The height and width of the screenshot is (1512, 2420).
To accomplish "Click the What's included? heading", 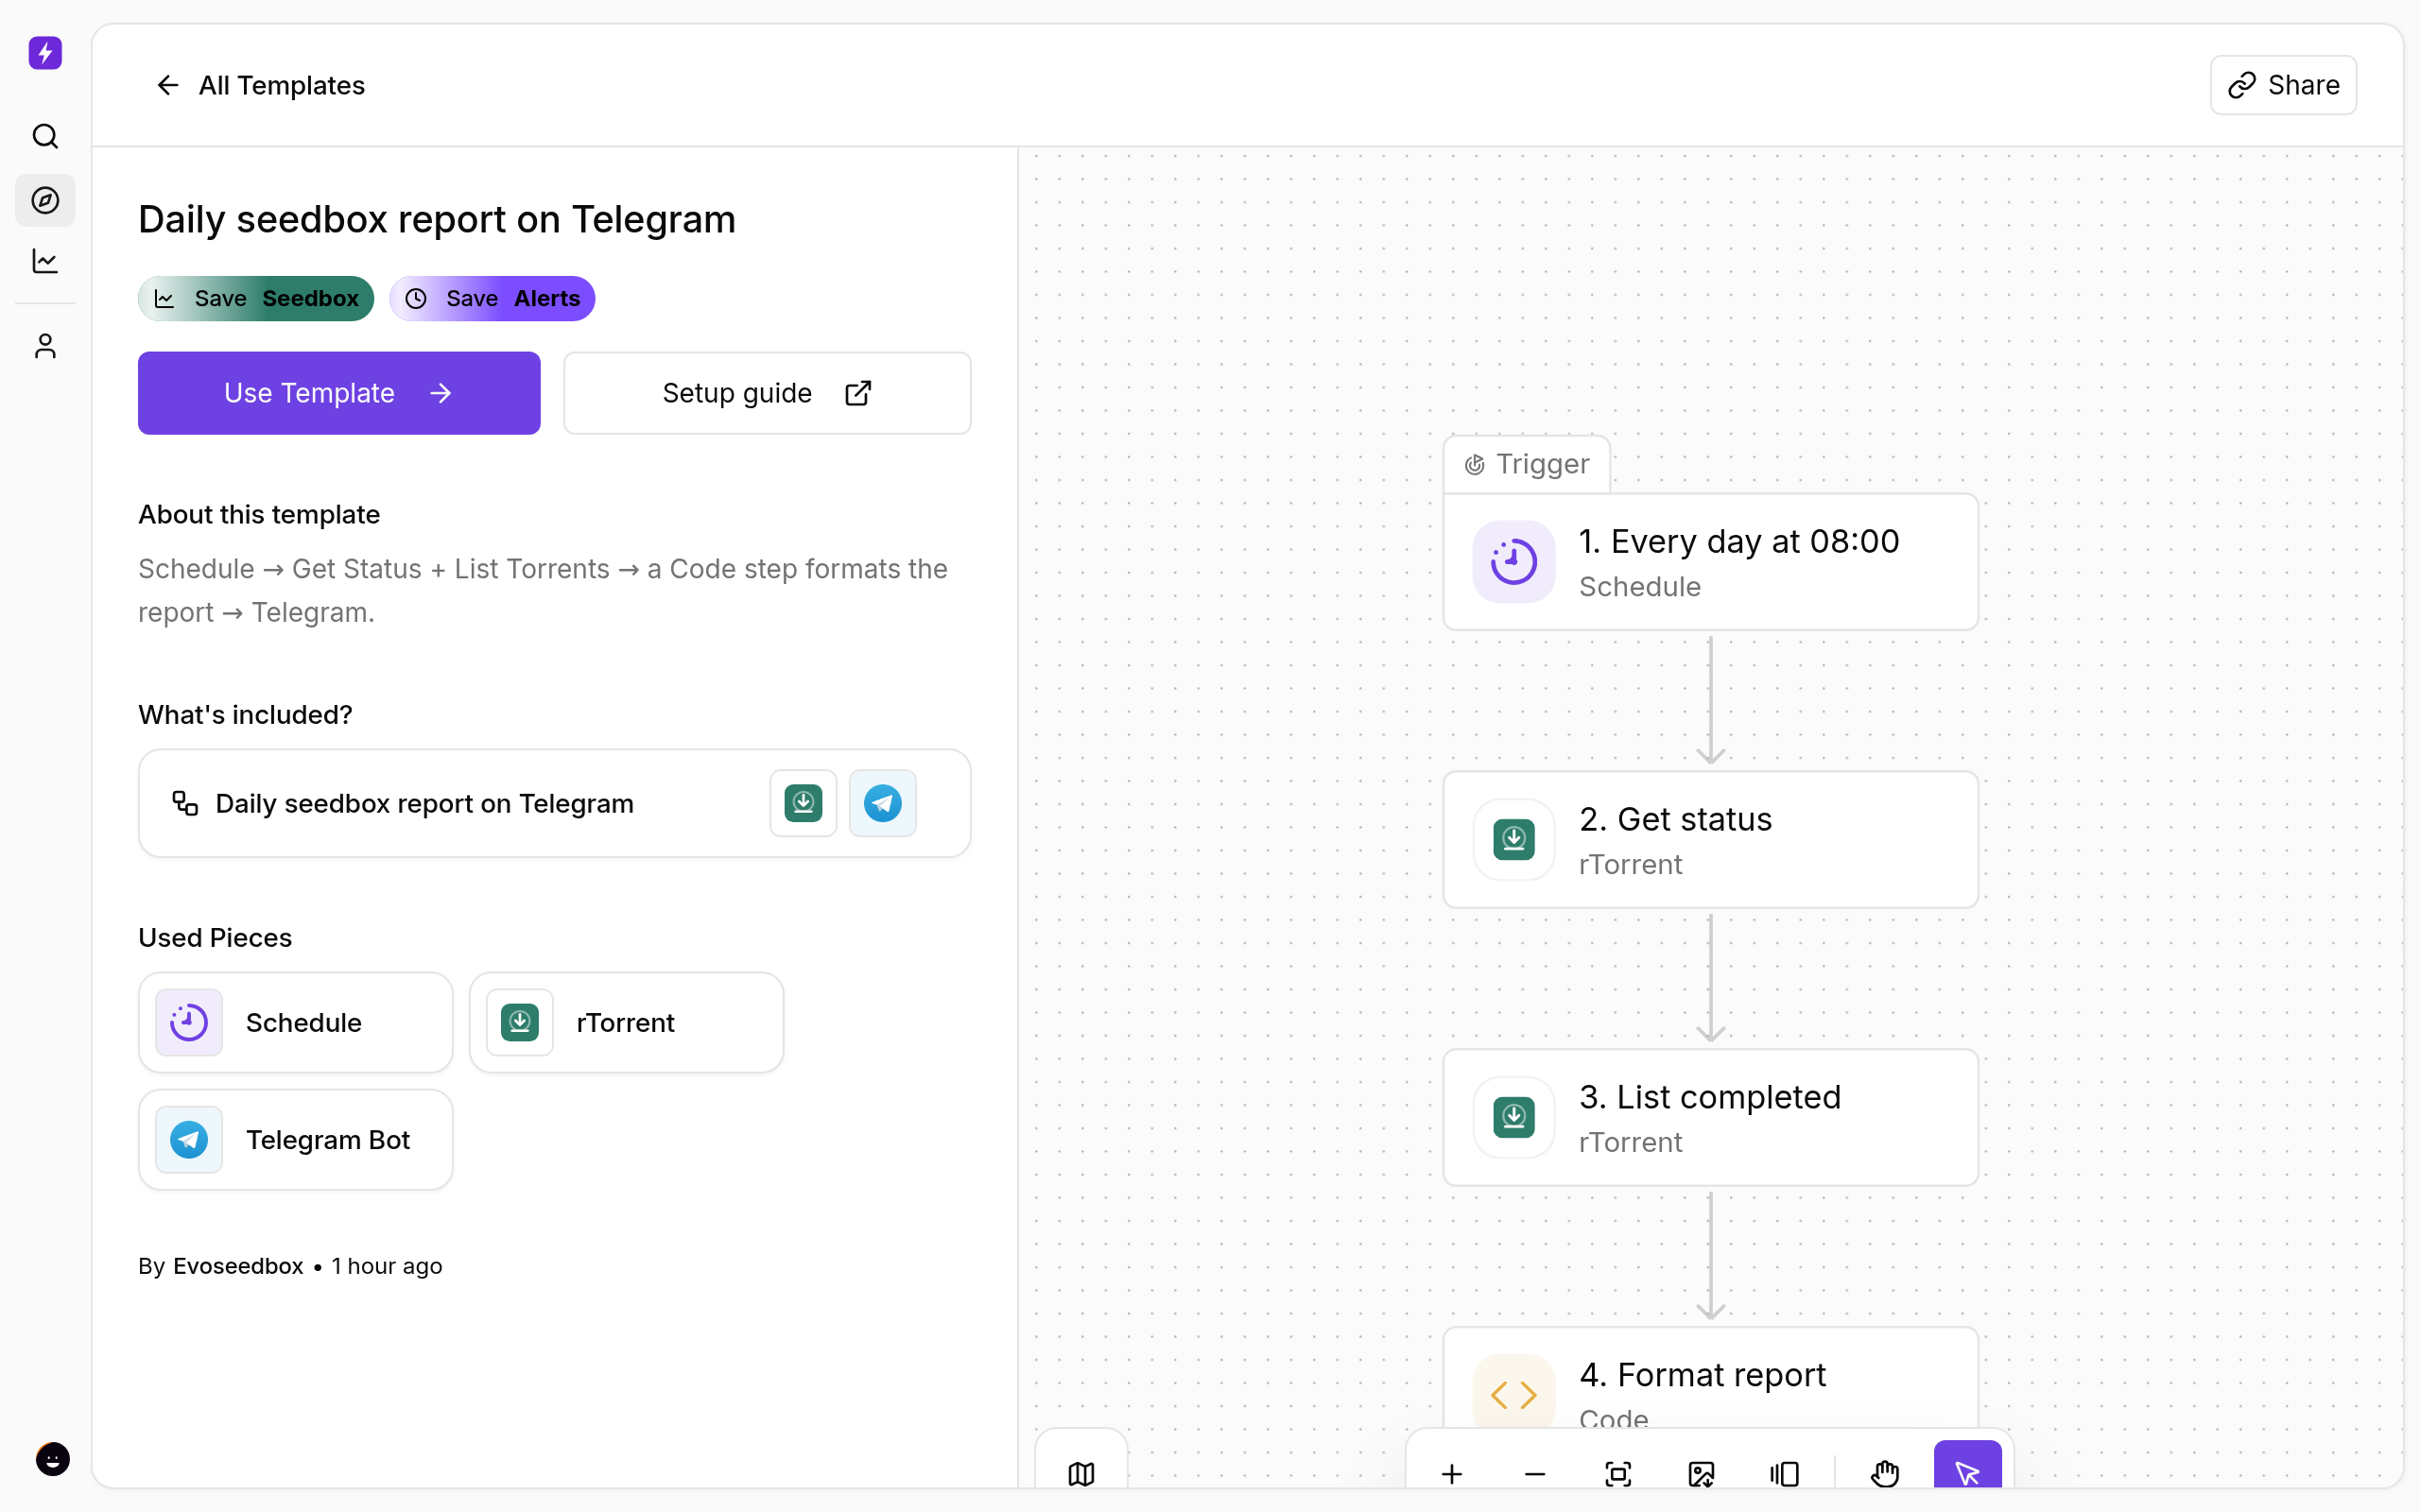I will click(x=245, y=714).
